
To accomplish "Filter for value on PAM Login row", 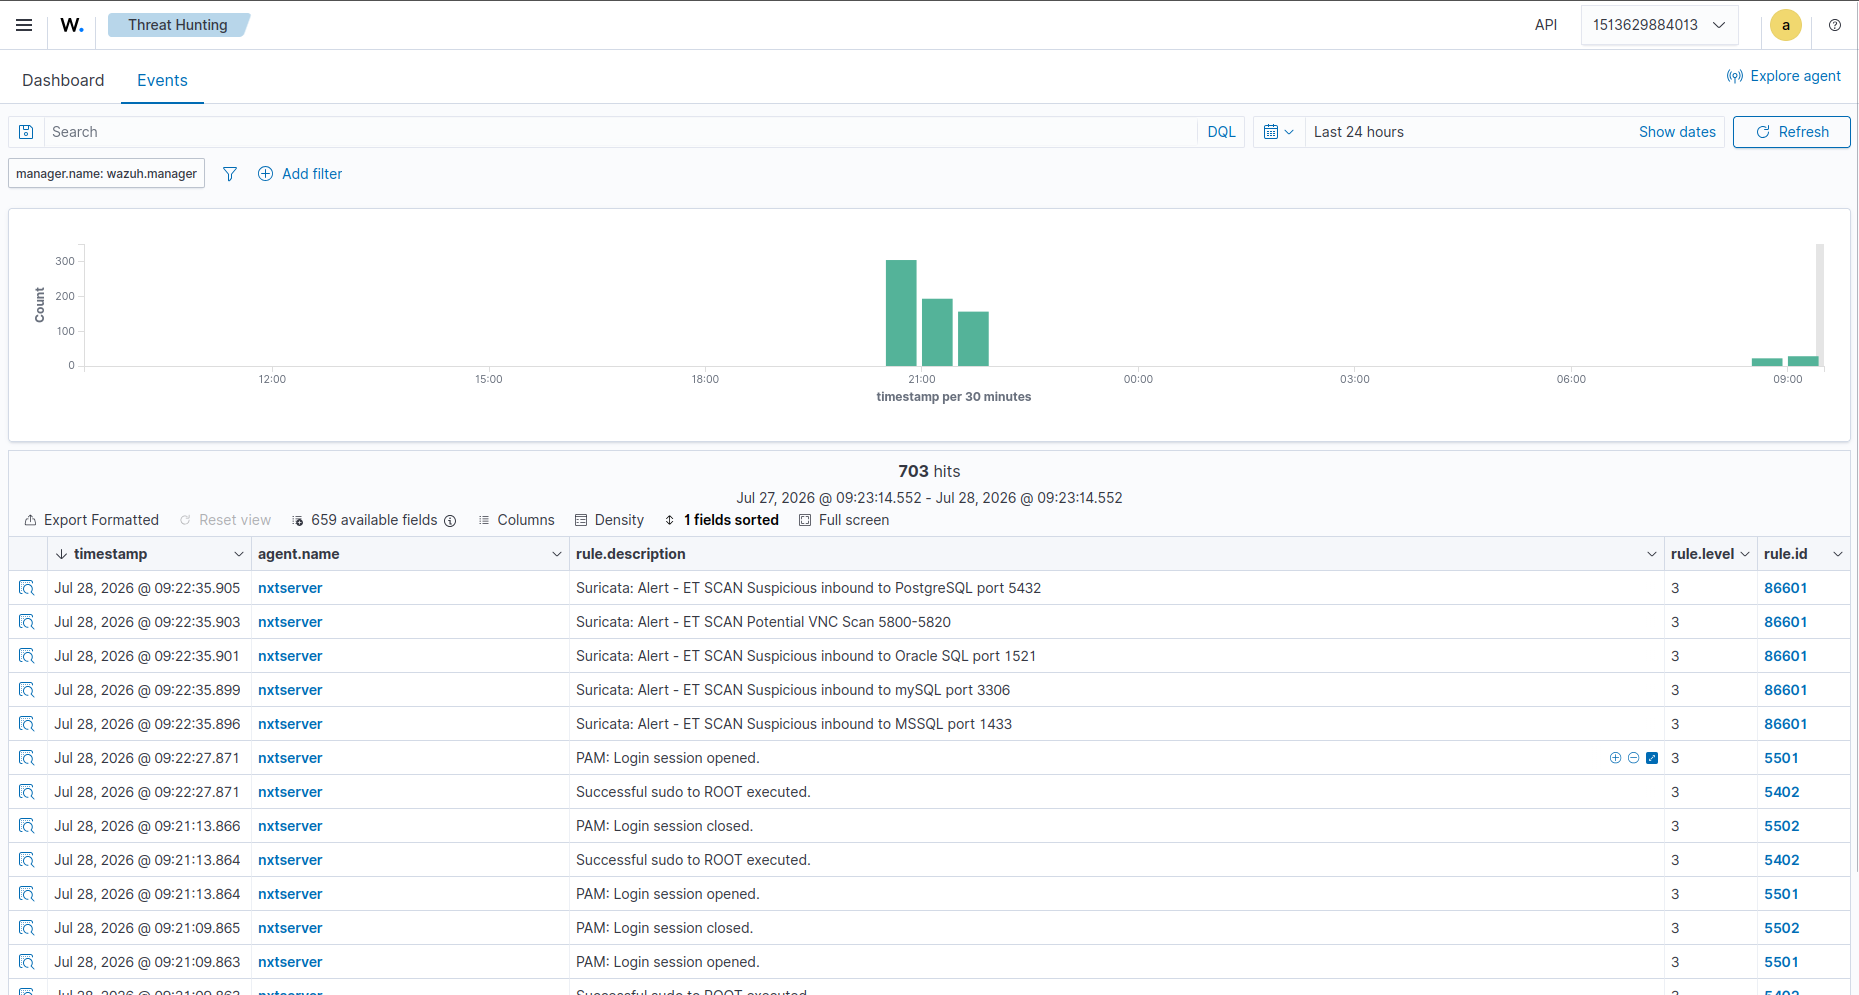I will click(x=1615, y=758).
